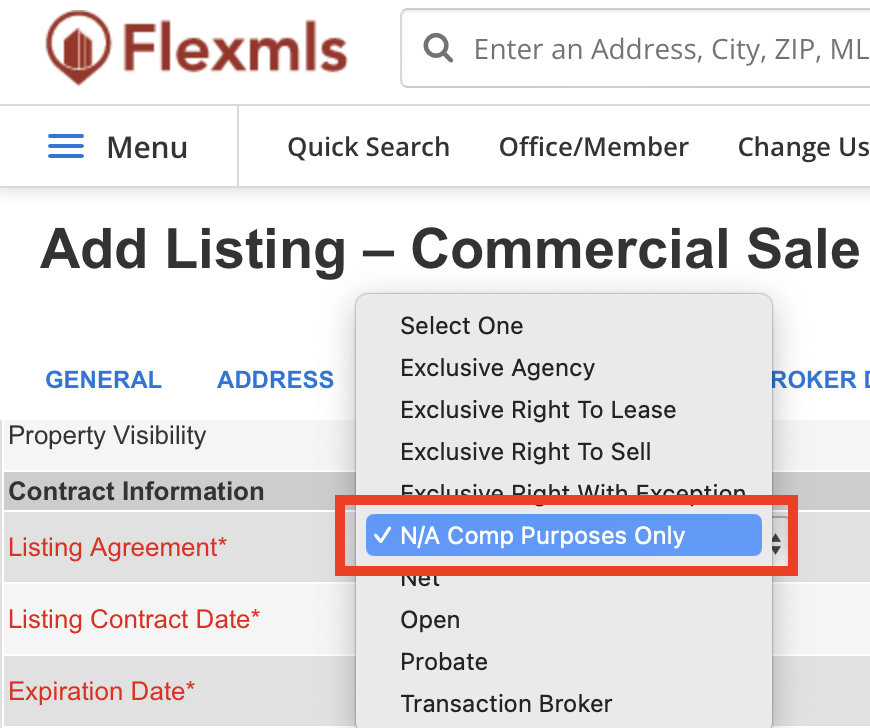Select the Probate option
Image resolution: width=870 pixels, height=728 pixels.
[444, 662]
